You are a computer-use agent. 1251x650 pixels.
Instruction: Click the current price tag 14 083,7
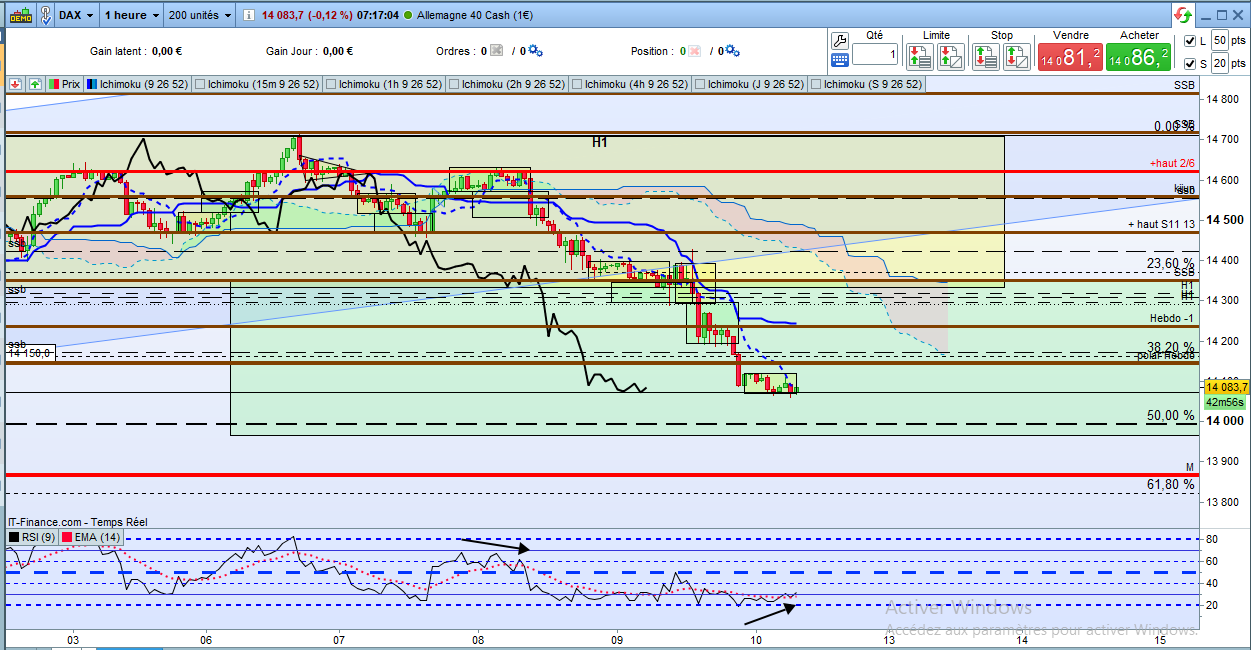1225,387
